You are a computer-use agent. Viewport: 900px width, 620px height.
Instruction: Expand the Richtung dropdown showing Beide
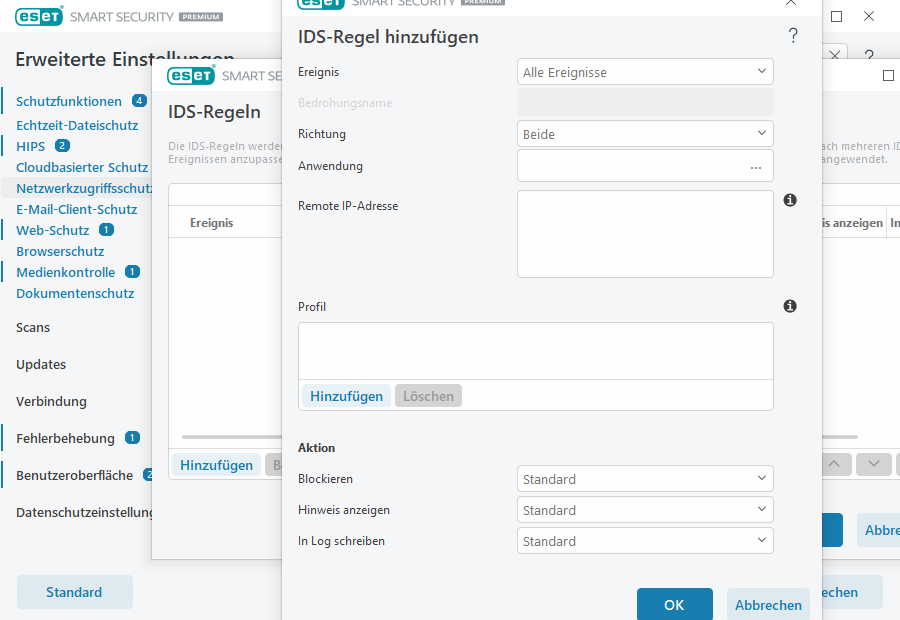(x=645, y=134)
